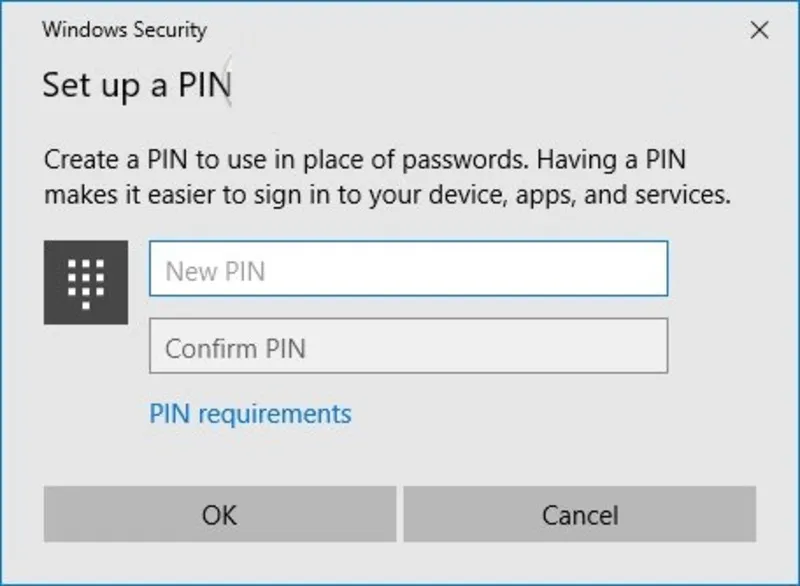Click Cancel to dismiss the dialog

578,514
